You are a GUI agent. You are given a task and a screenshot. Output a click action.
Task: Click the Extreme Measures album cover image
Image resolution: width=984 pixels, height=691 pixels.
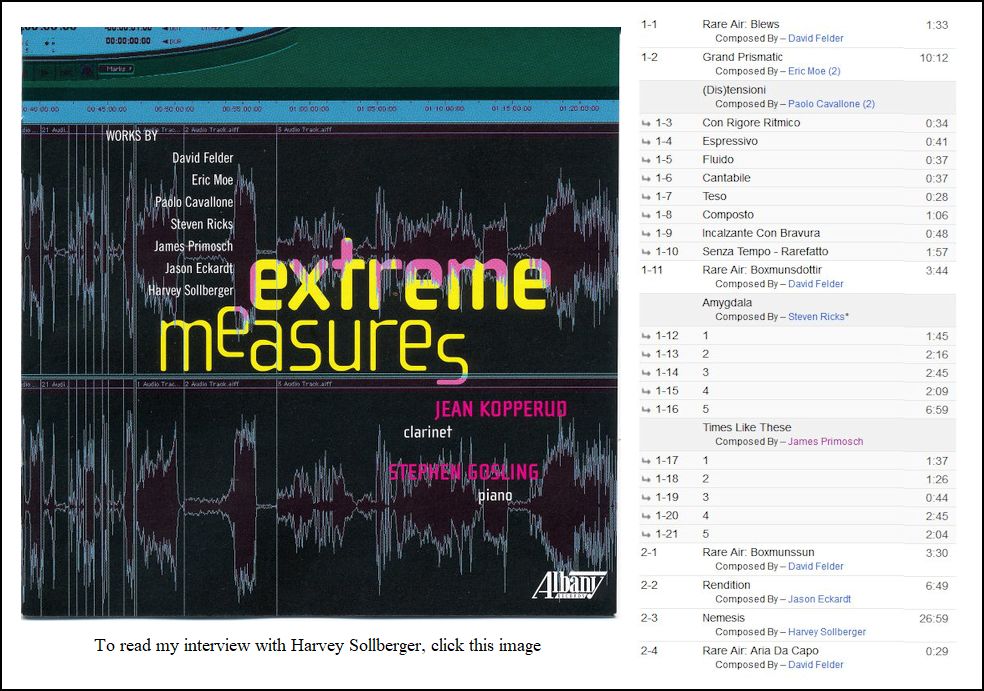point(321,323)
